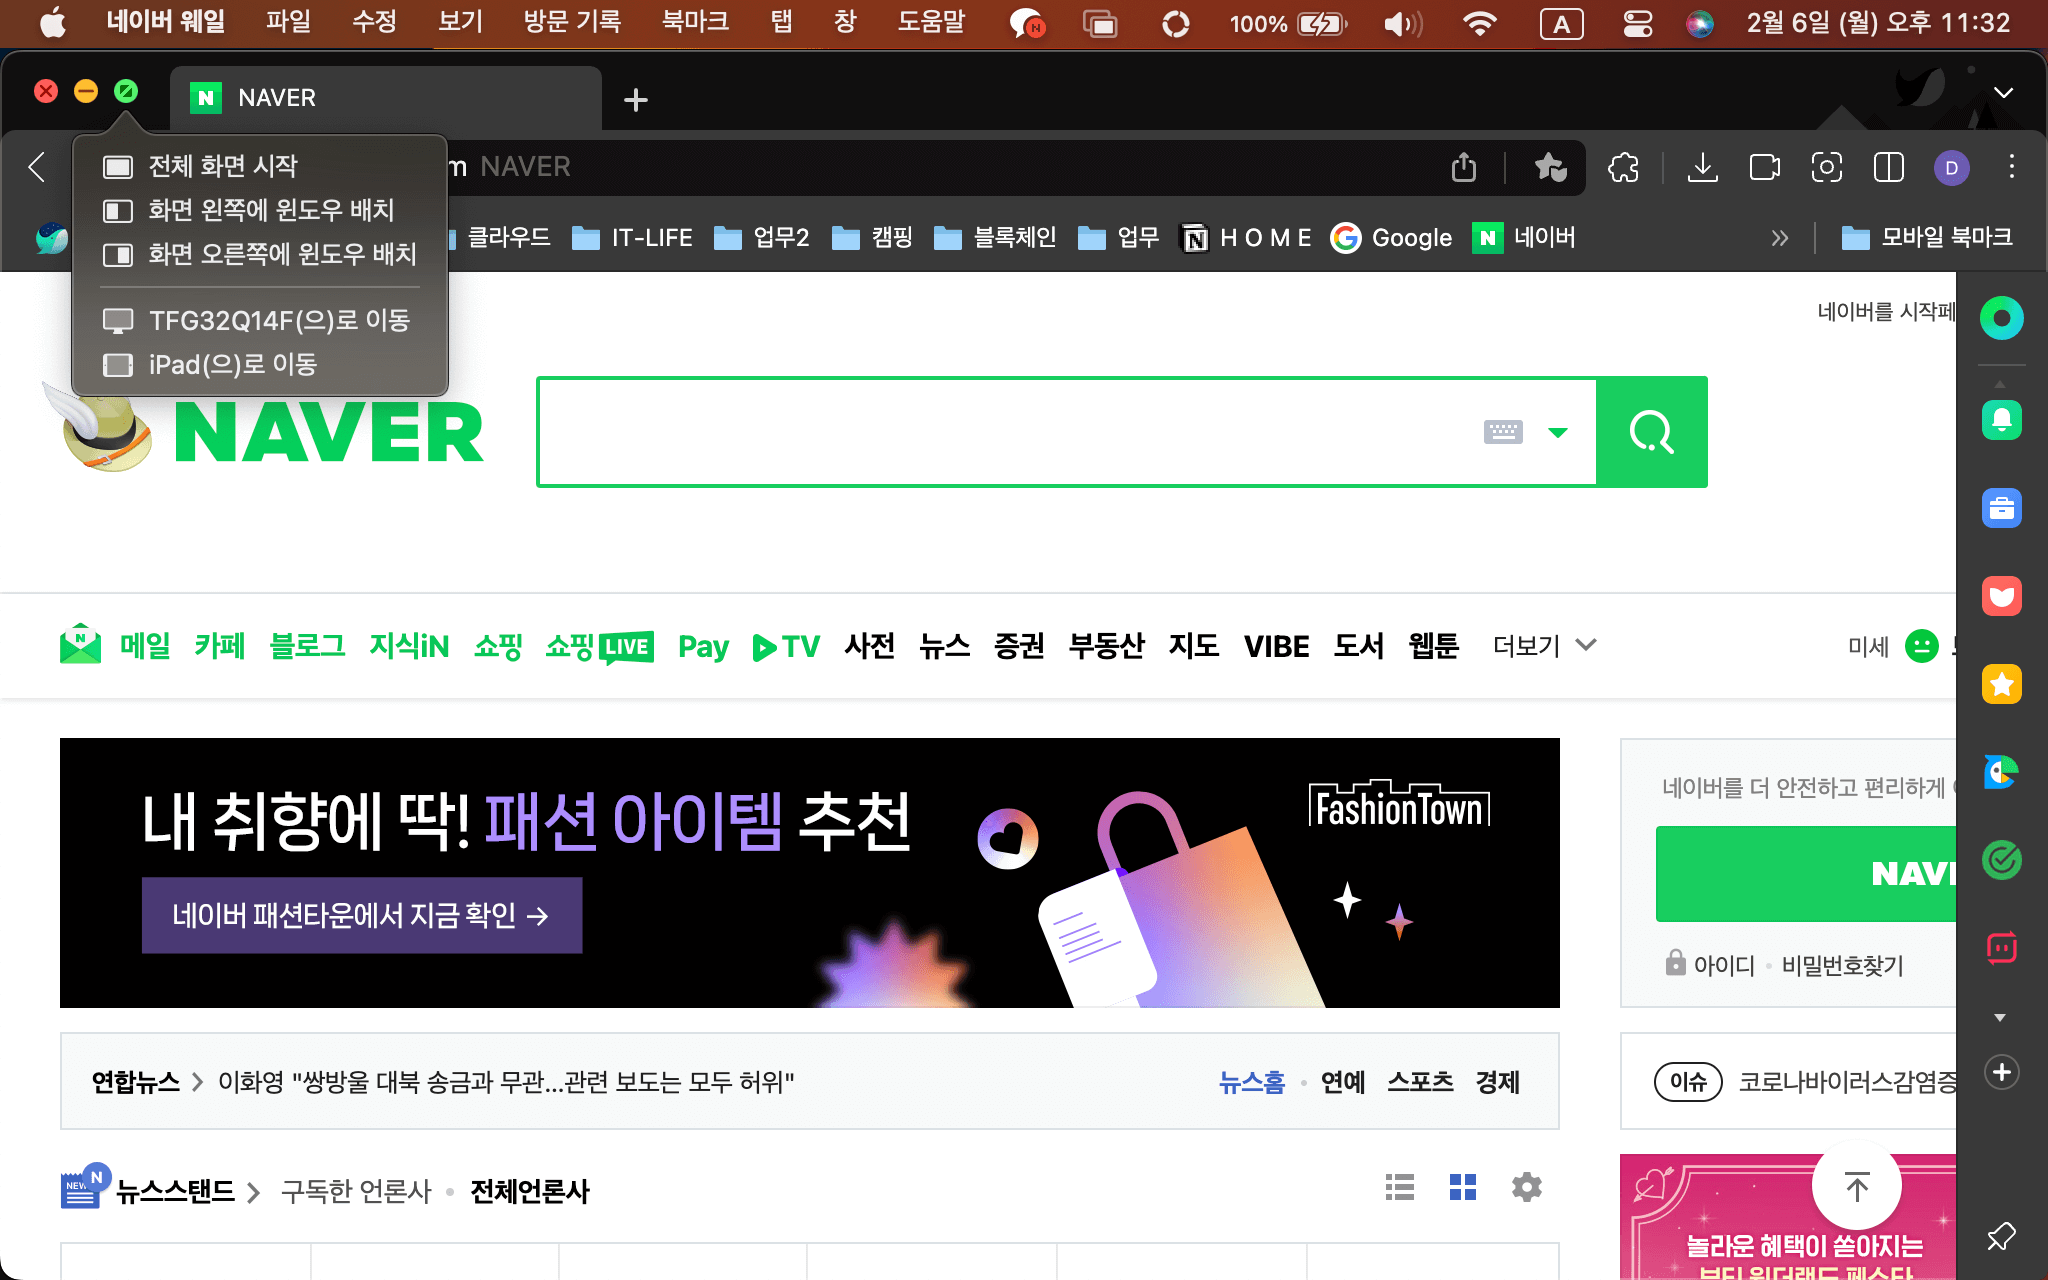Toggle the split view panel icon
The width and height of the screenshot is (2048, 1280).
click(1888, 167)
